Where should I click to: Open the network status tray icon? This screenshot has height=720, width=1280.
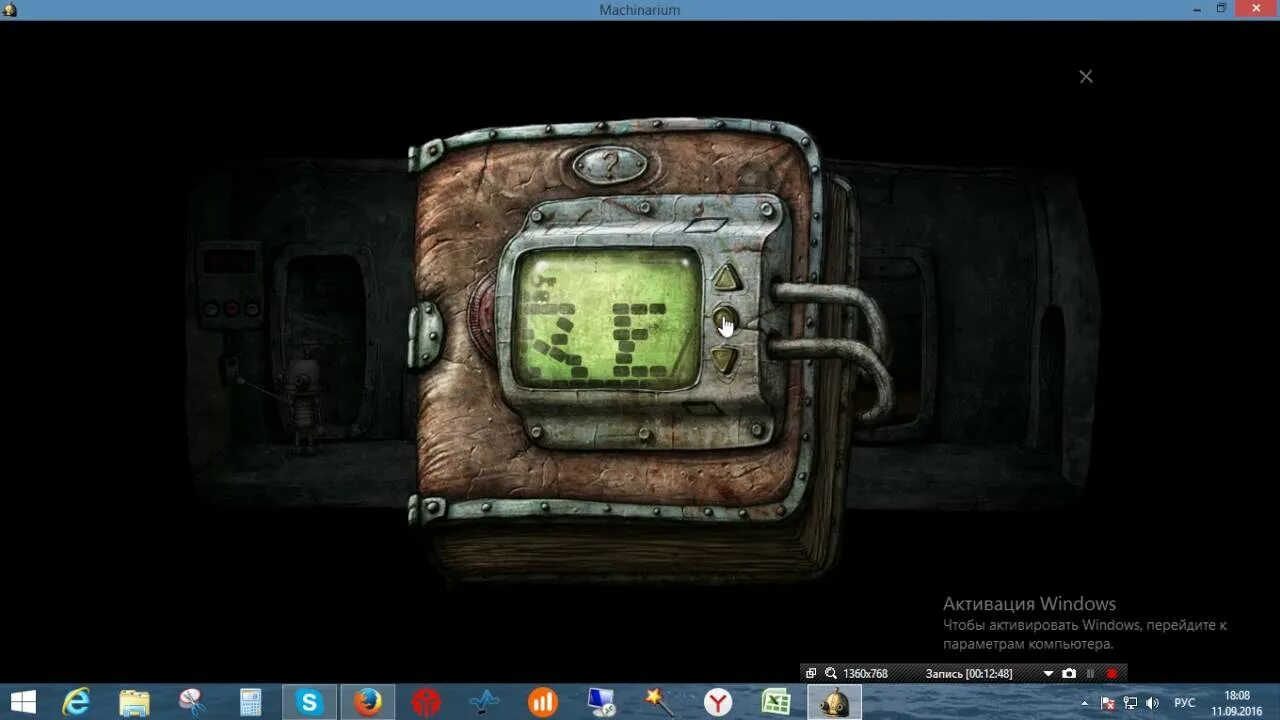(1130, 703)
